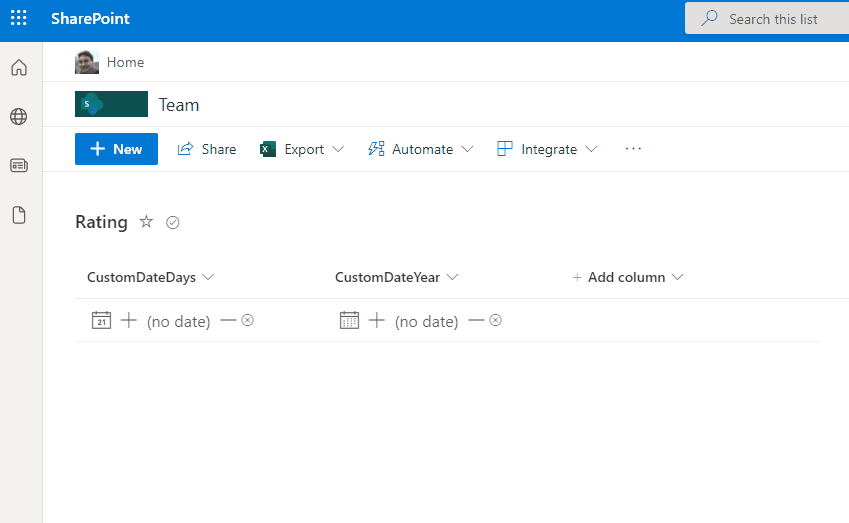Open the Home icon in left rail

coord(19,68)
